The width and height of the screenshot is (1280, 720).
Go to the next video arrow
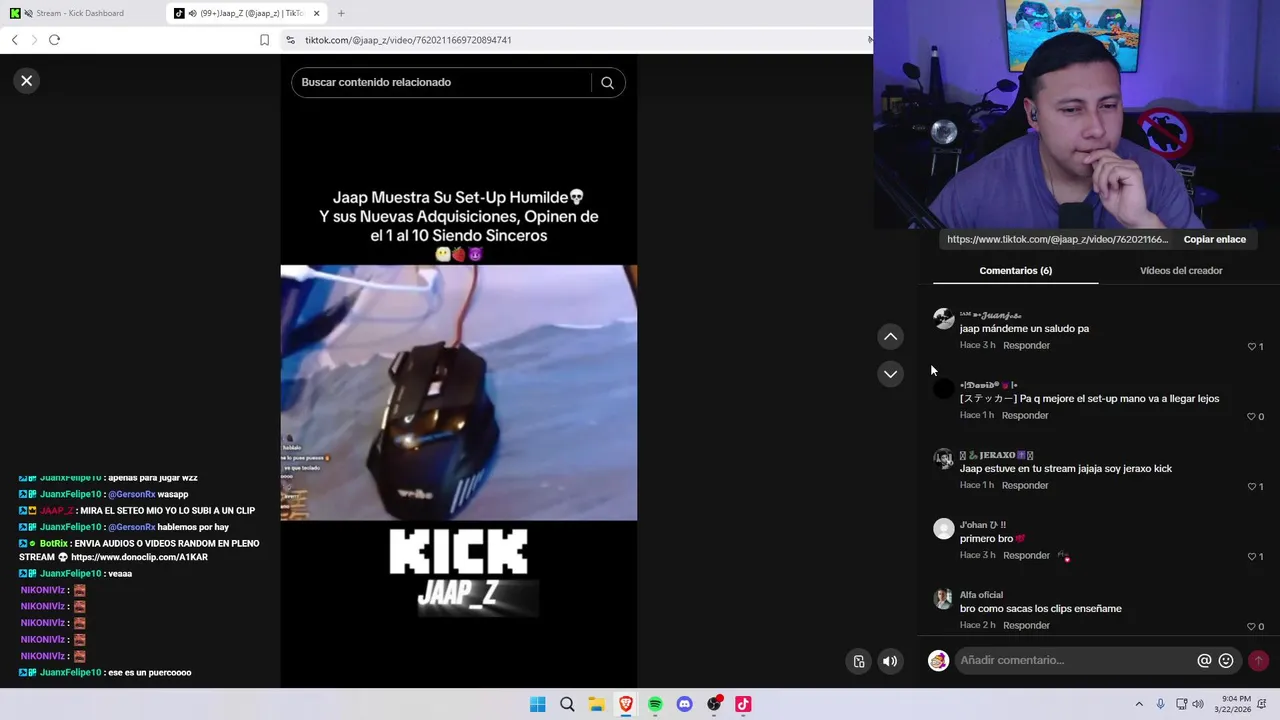point(890,374)
